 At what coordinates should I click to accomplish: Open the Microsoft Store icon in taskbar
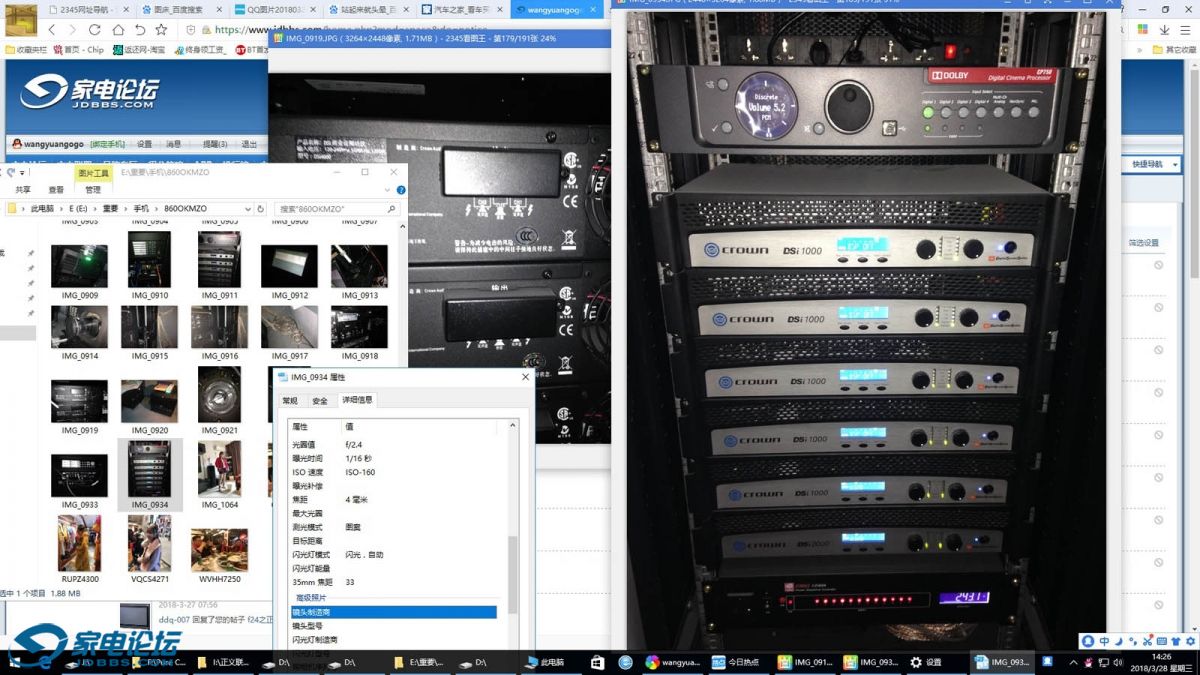(597, 662)
